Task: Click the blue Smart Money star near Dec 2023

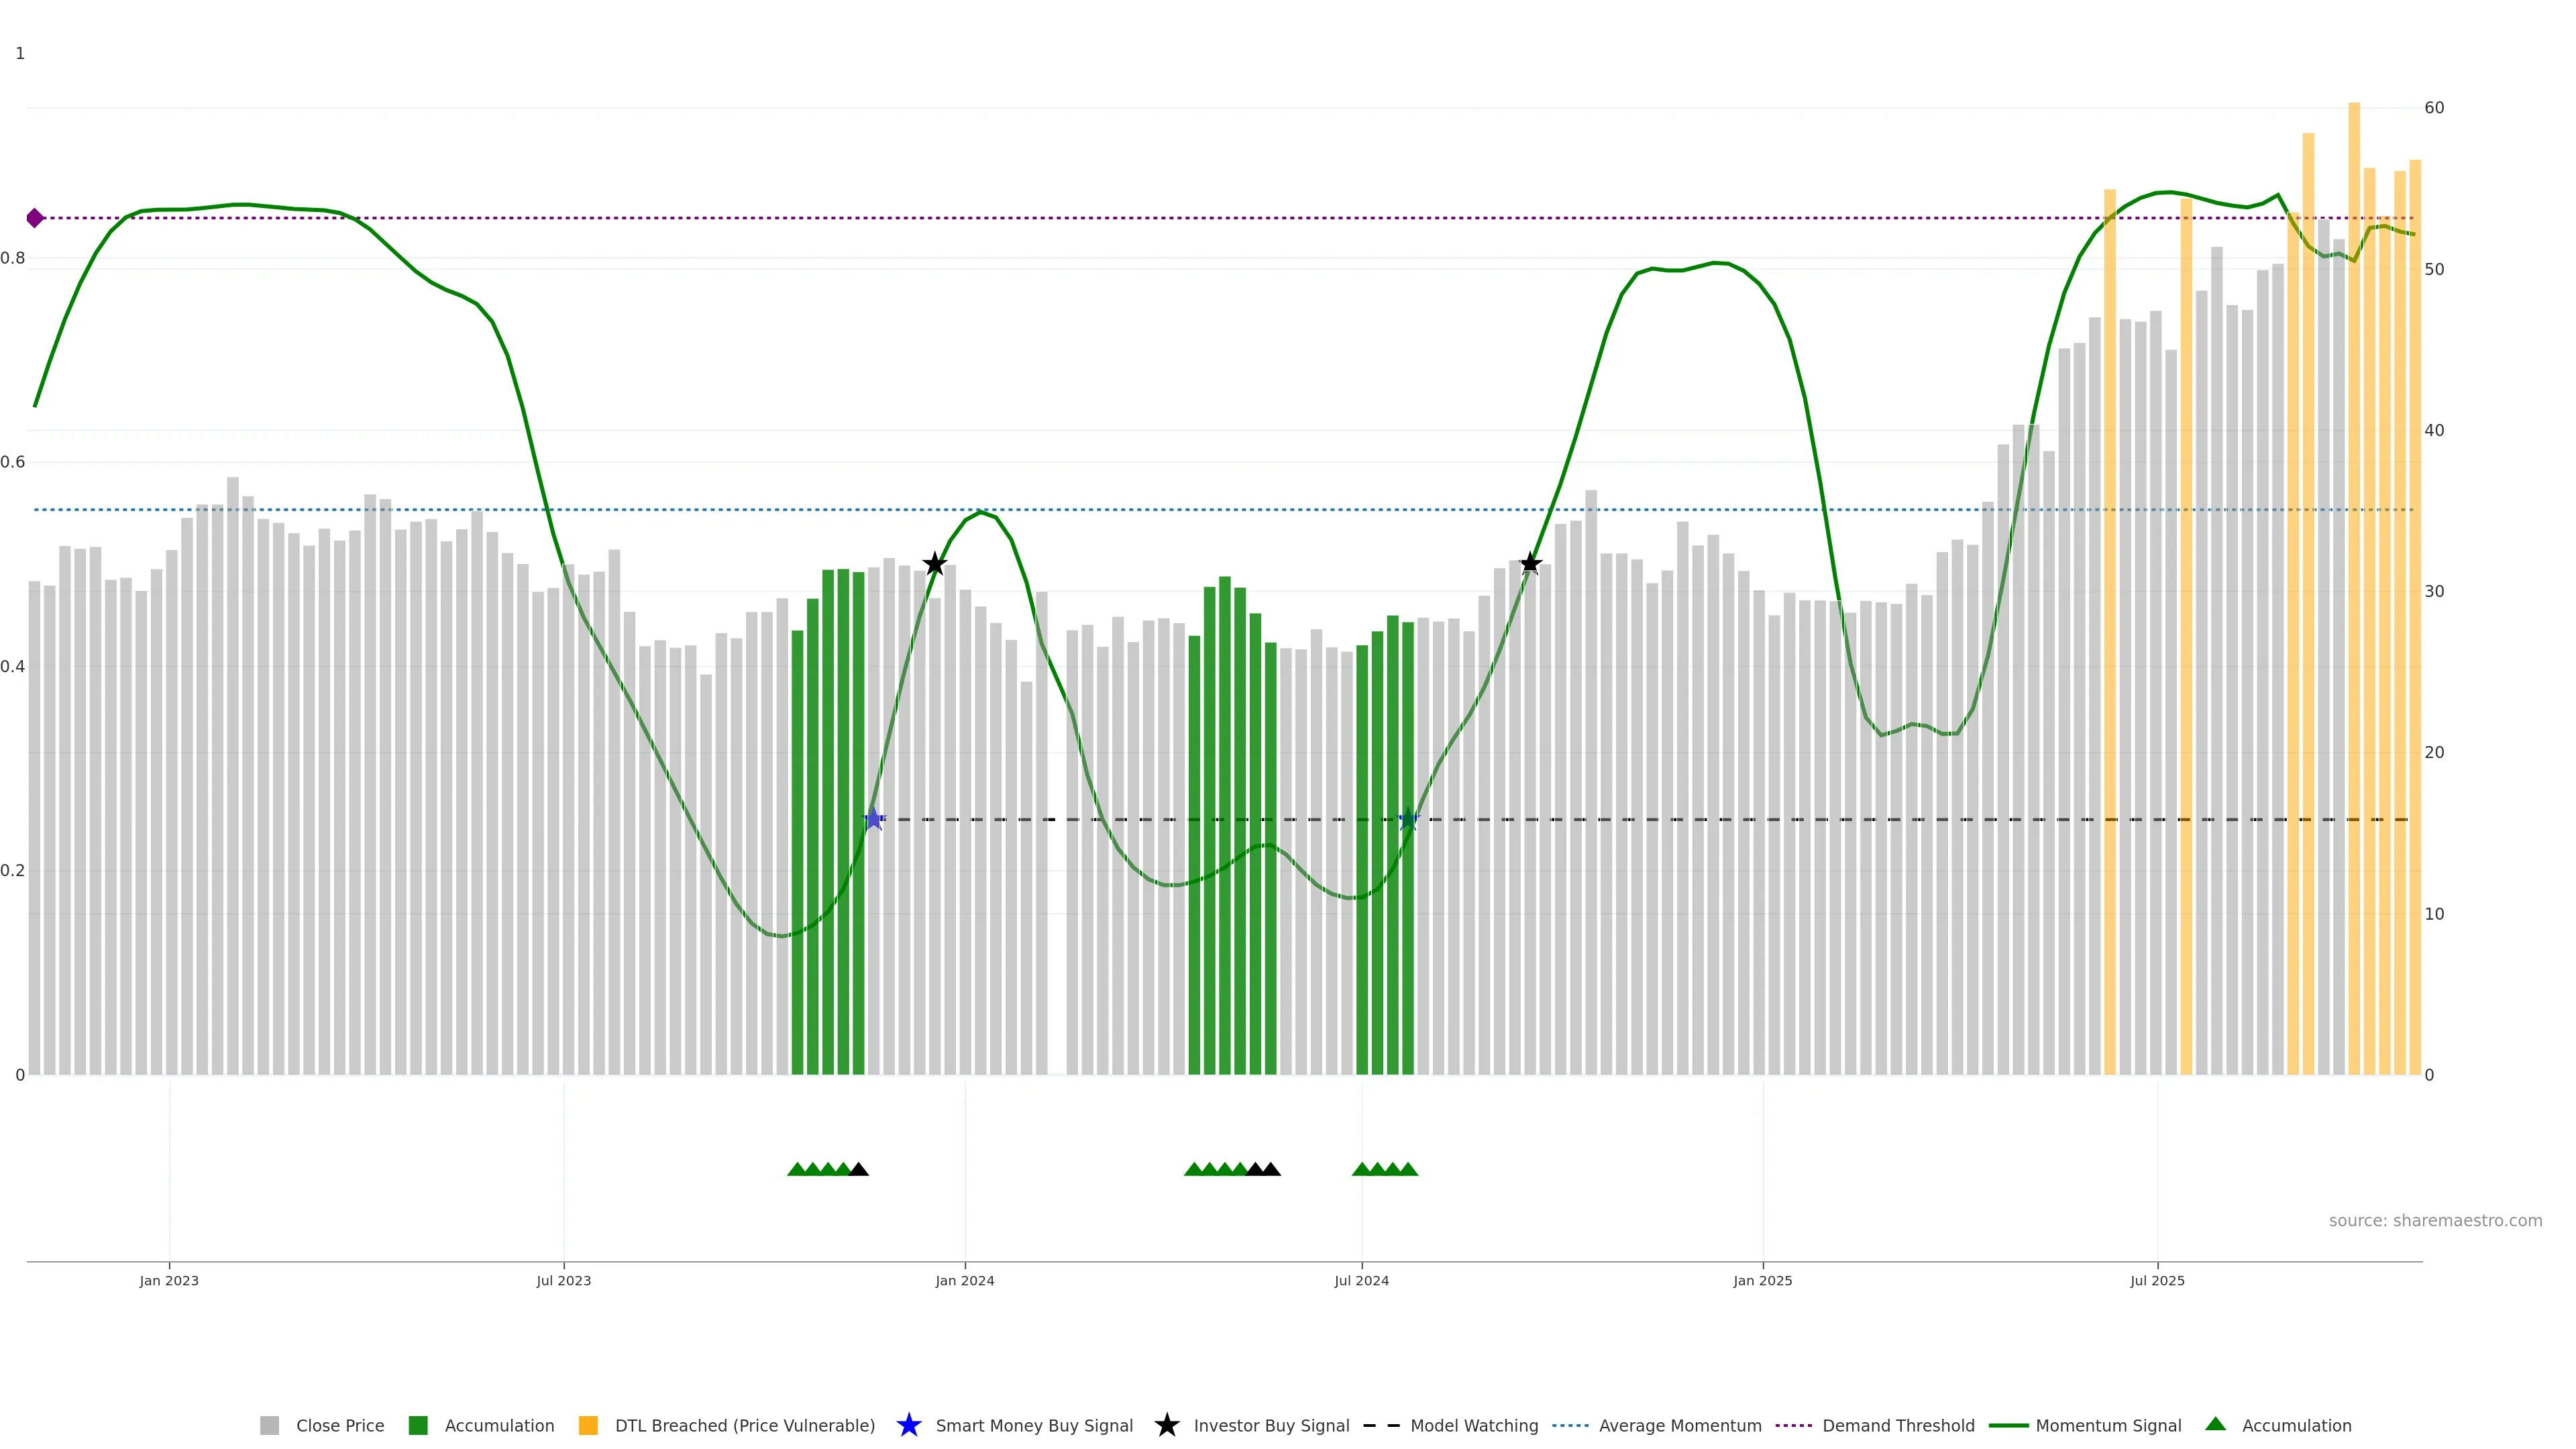Action: (874, 819)
